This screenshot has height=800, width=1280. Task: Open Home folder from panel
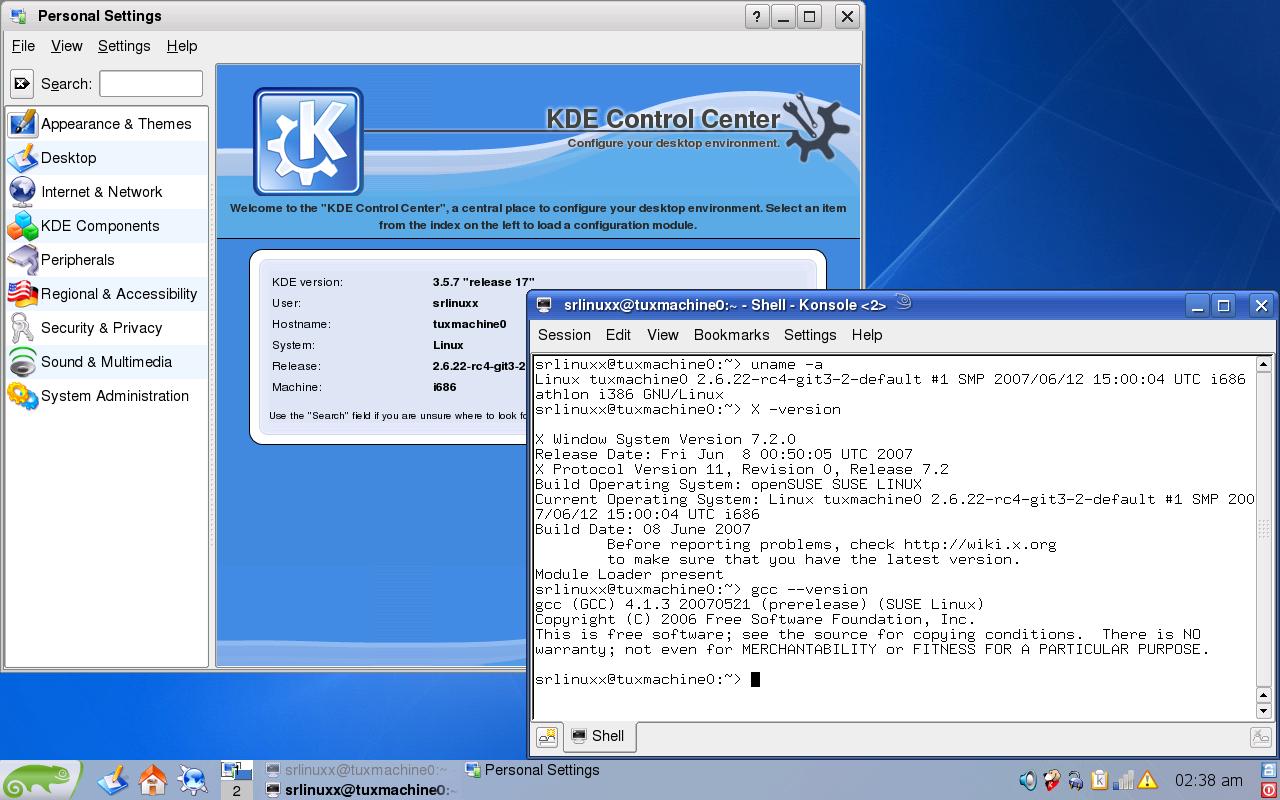coord(152,780)
